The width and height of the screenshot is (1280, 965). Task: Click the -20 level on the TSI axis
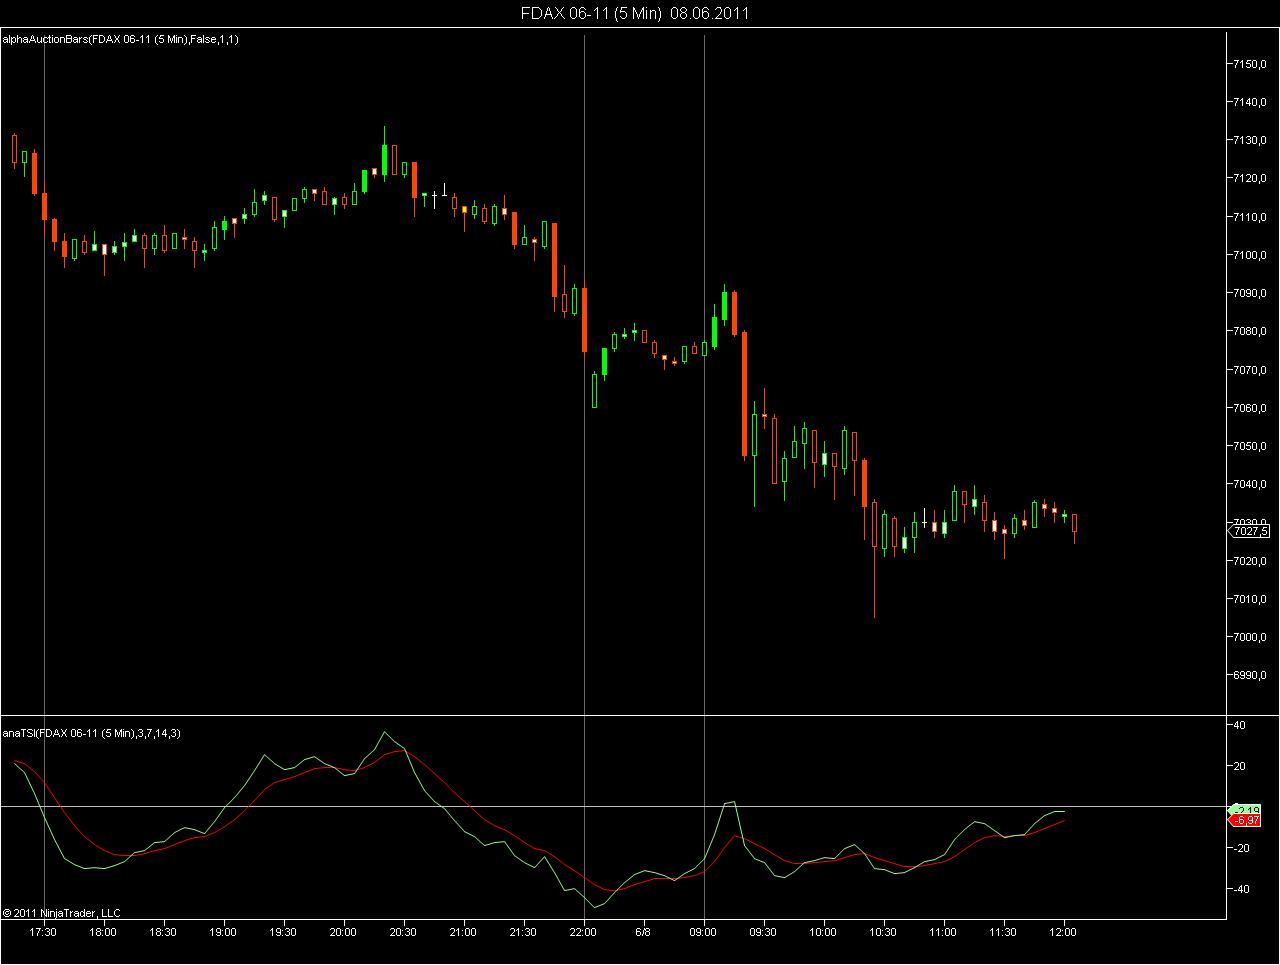tap(1244, 848)
